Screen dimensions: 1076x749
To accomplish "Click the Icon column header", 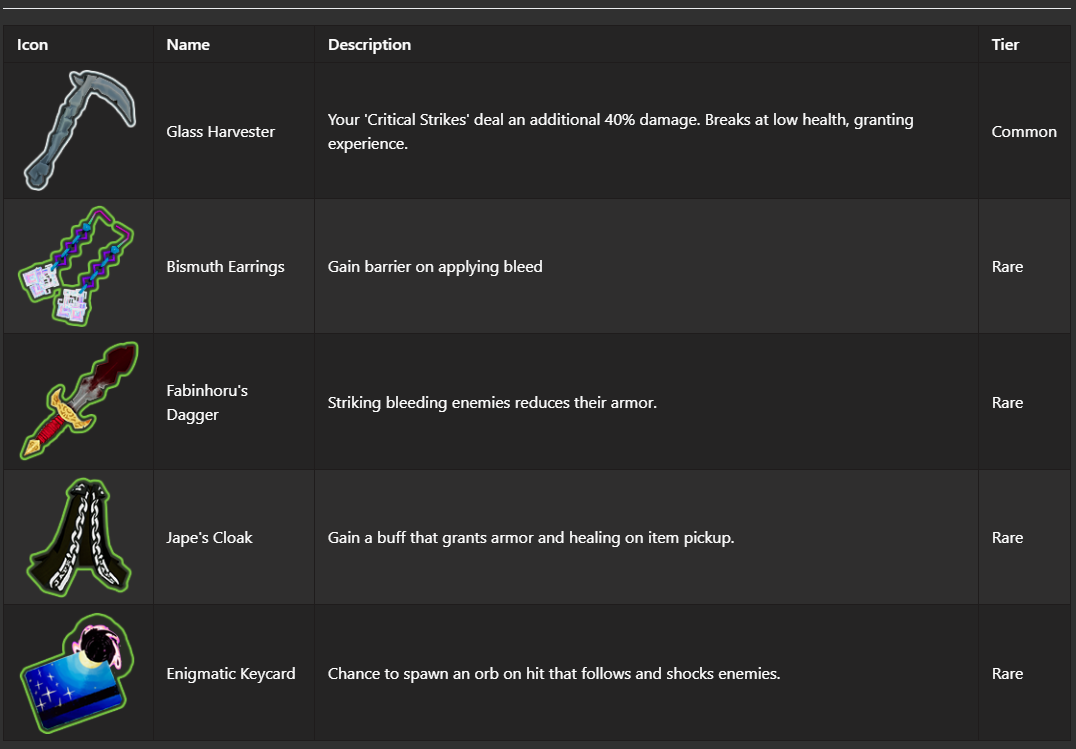I will pyautogui.click(x=33, y=45).
